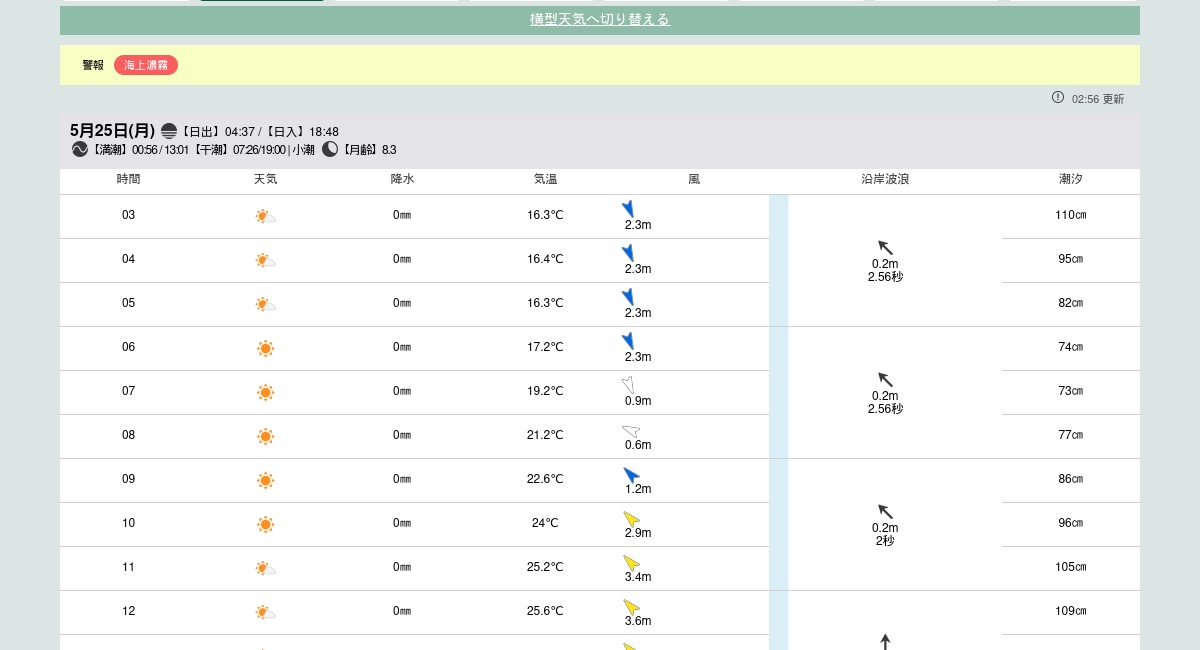Image resolution: width=1200 pixels, height=650 pixels.
Task: Click the 降水 column header
Action: (x=402, y=179)
